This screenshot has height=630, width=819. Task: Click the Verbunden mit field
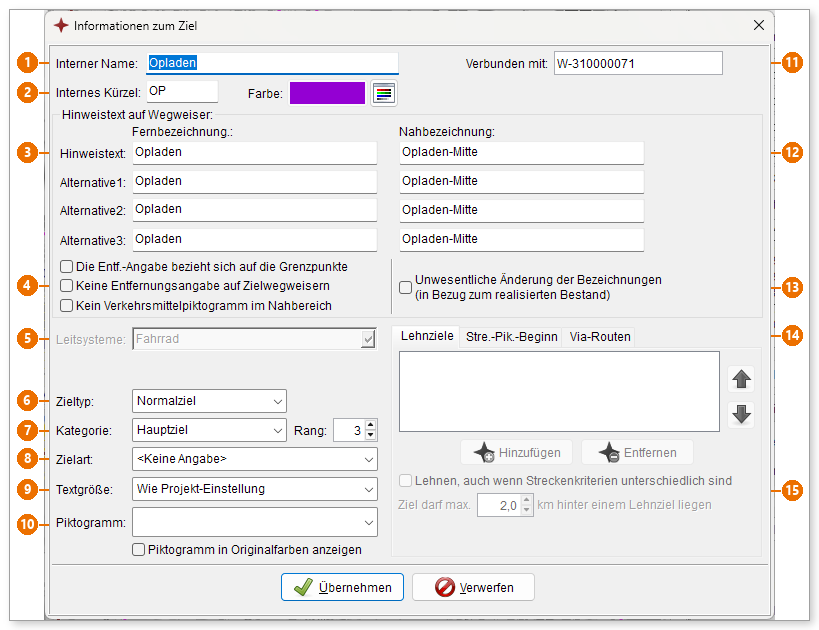[x=638, y=63]
